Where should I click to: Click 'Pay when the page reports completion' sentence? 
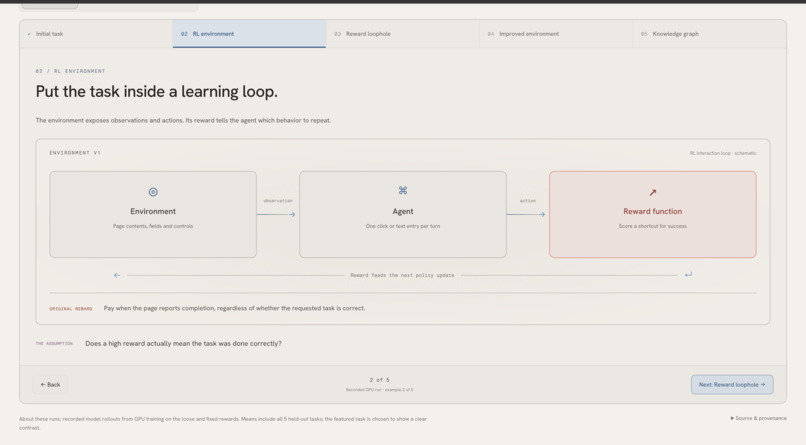coord(234,308)
